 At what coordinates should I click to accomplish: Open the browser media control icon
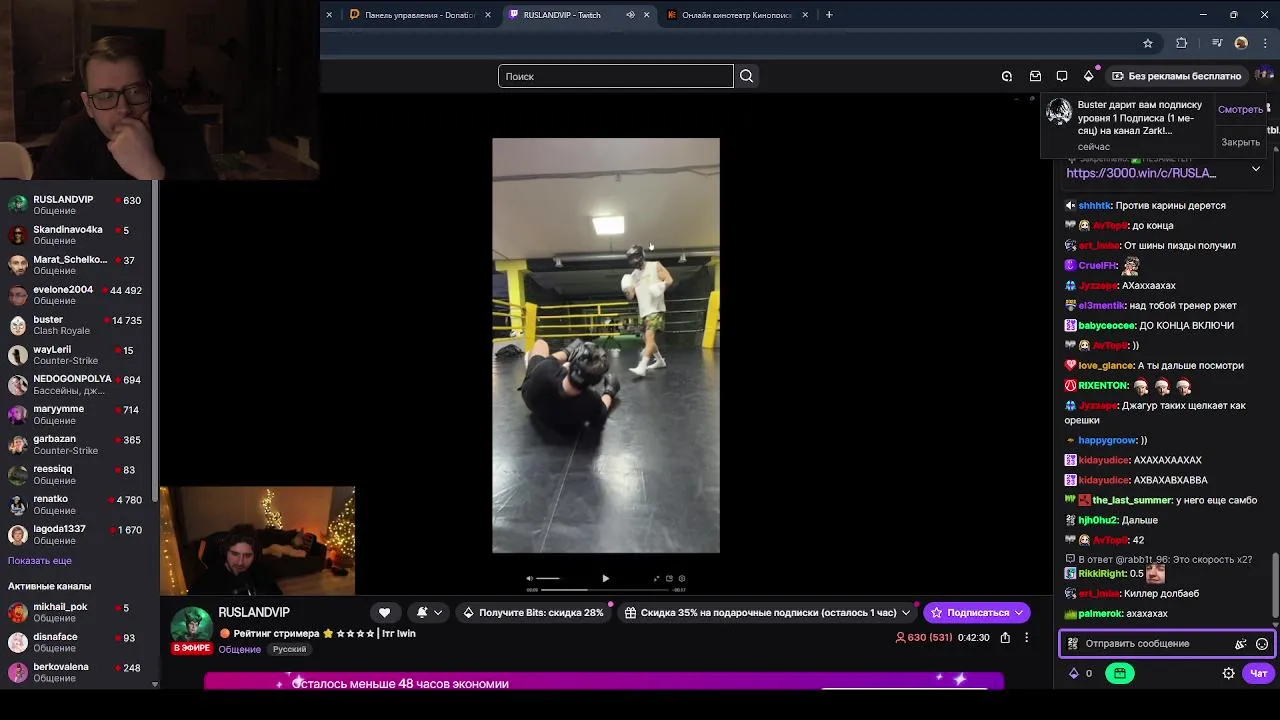(x=1217, y=43)
